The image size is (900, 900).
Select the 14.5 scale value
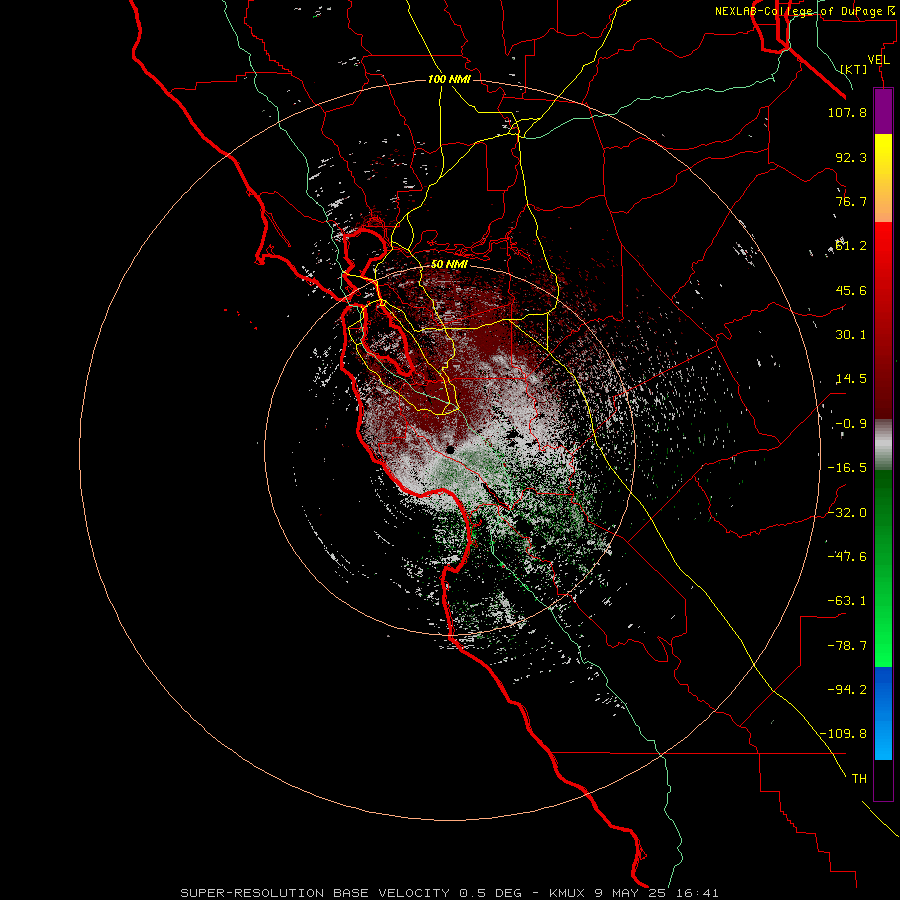pos(851,379)
